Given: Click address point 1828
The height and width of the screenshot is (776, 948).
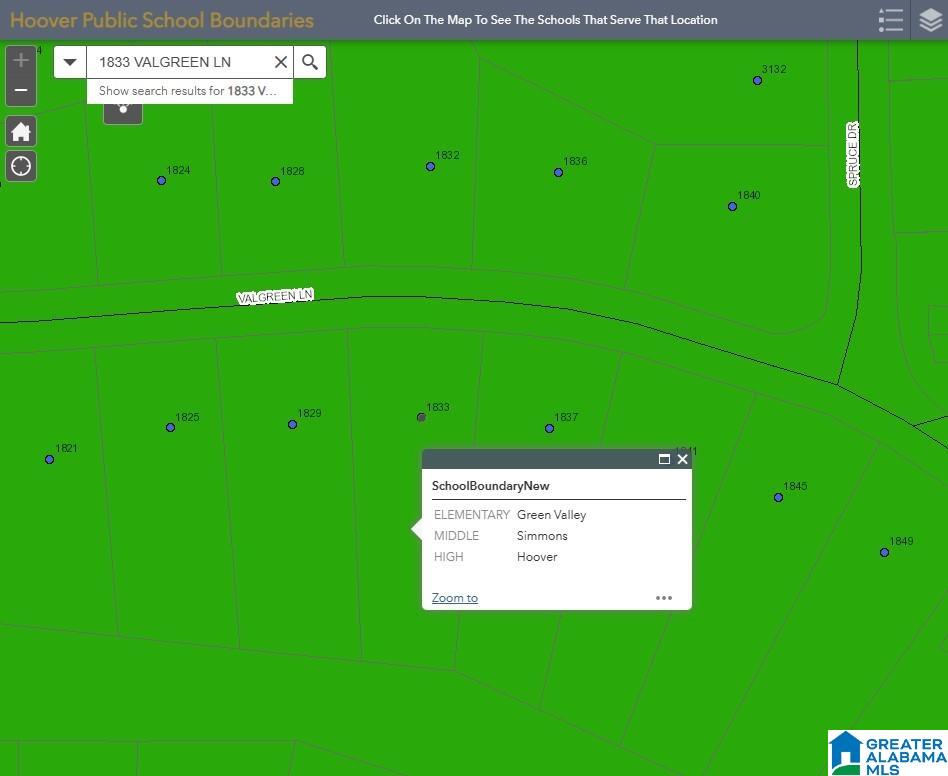Looking at the screenshot, I should click(275, 181).
